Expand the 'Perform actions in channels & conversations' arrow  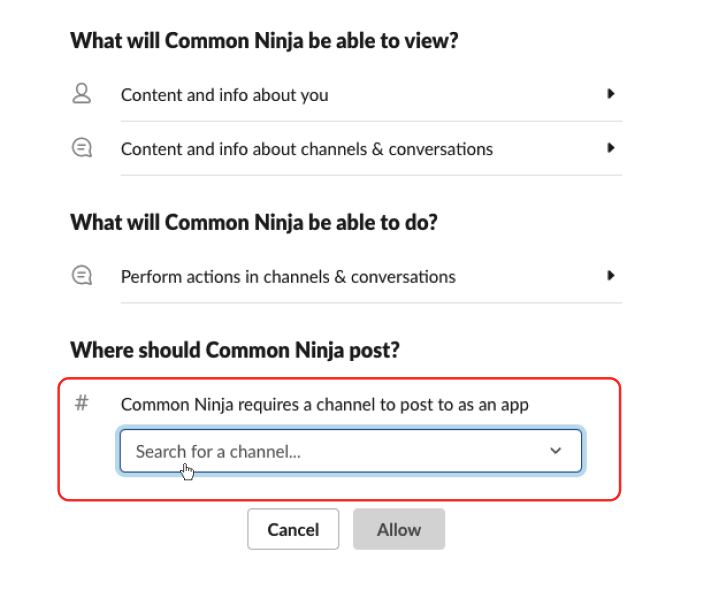[610, 276]
